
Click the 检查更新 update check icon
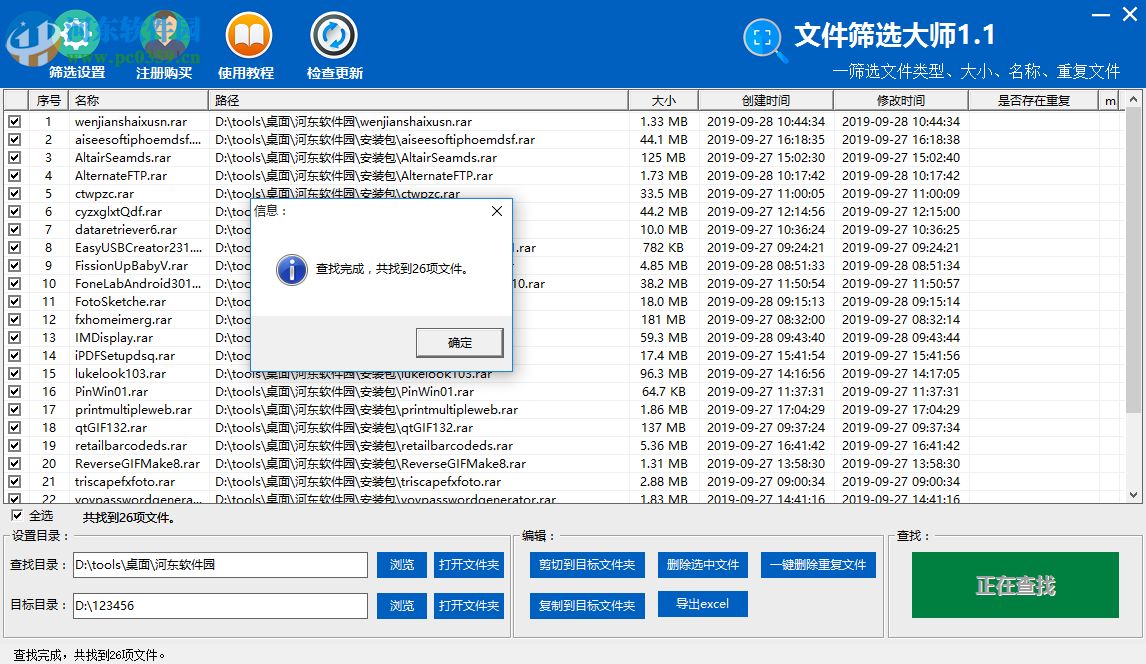pos(333,31)
